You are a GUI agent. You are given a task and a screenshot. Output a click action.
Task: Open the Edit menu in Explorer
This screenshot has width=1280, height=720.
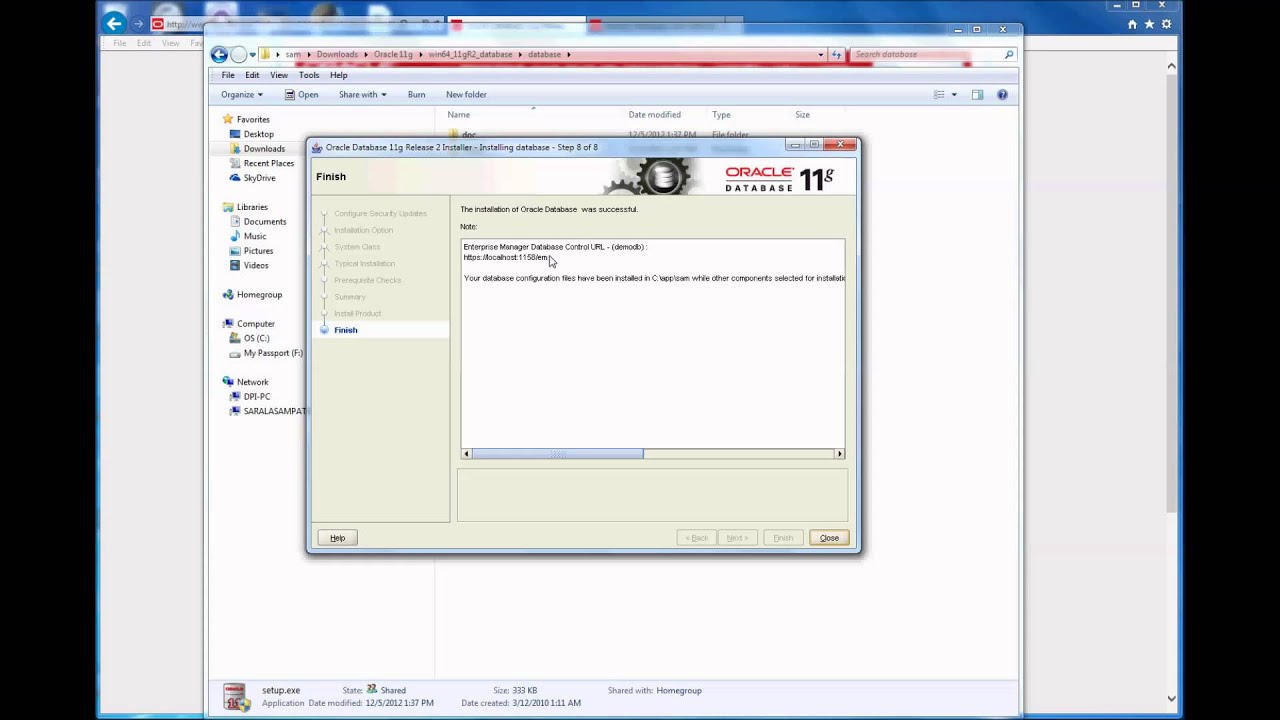(x=252, y=75)
